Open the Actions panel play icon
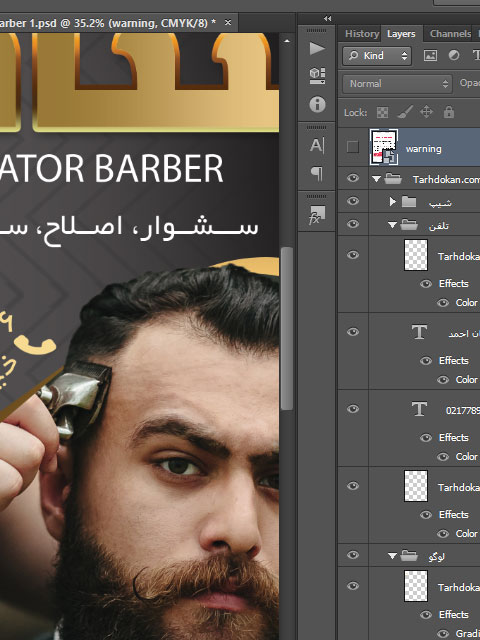This screenshot has height=640, width=480. point(317,49)
